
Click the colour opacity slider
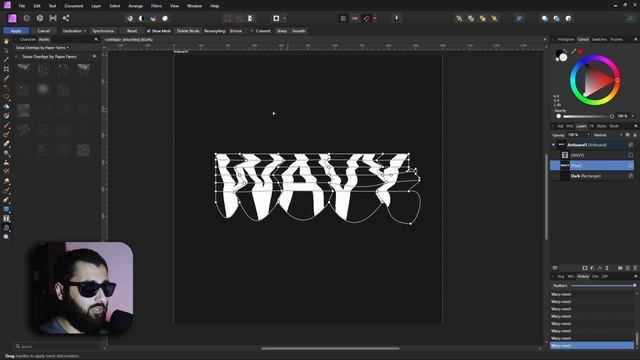(x=586, y=116)
